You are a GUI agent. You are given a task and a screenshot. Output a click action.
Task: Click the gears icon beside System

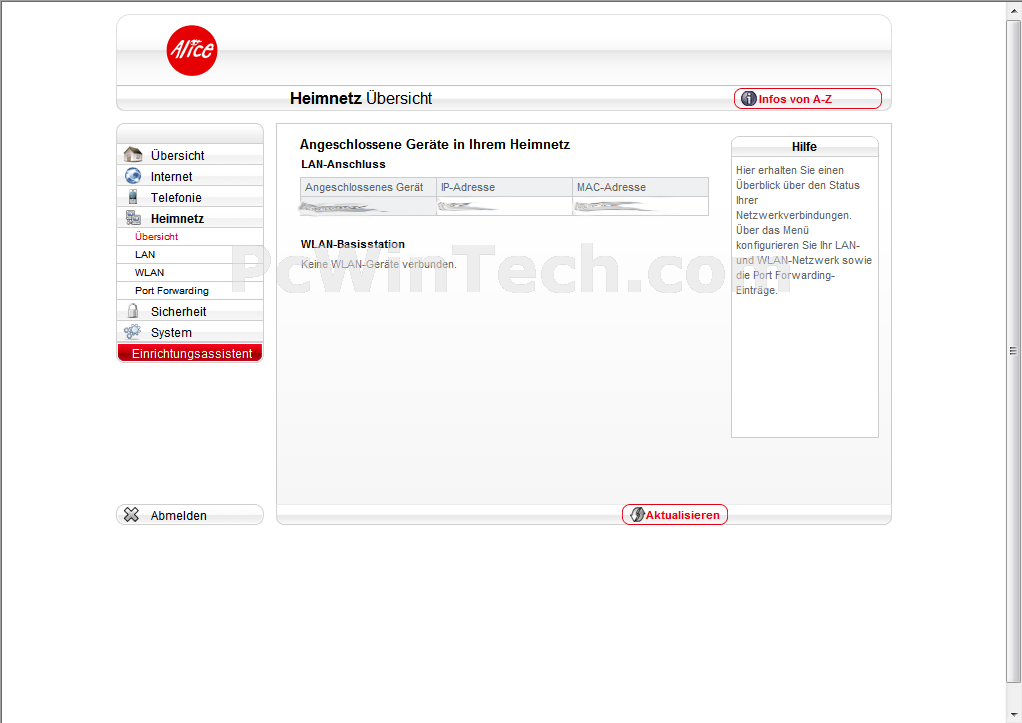coord(133,332)
